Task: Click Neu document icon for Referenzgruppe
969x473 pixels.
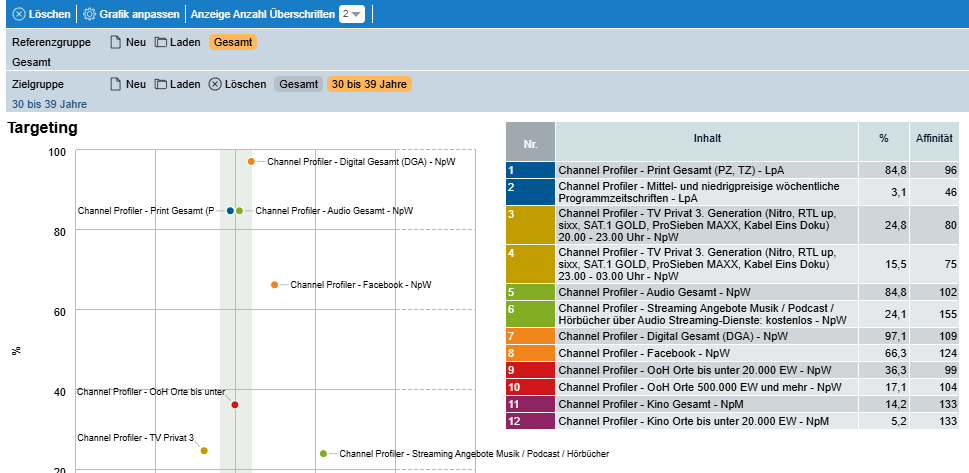Action: (x=116, y=43)
